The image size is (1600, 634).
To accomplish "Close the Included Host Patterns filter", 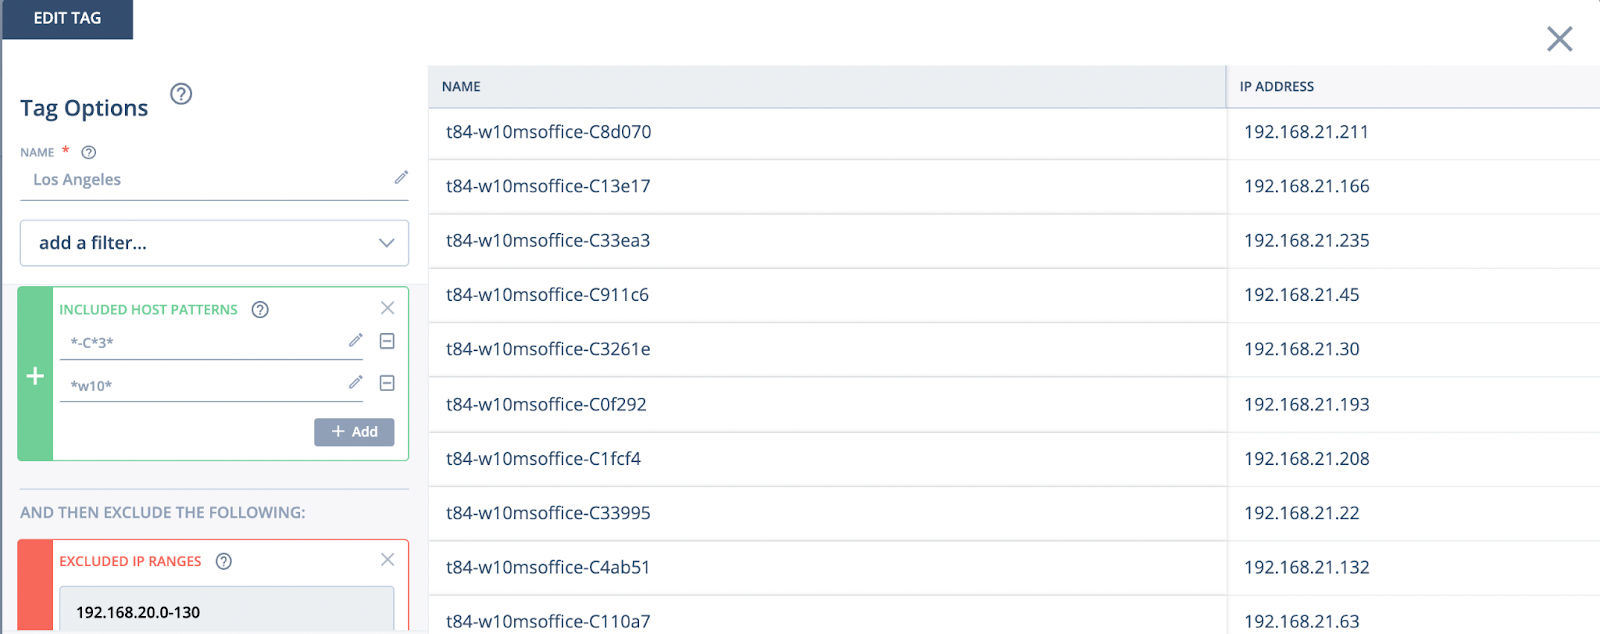I will [388, 308].
